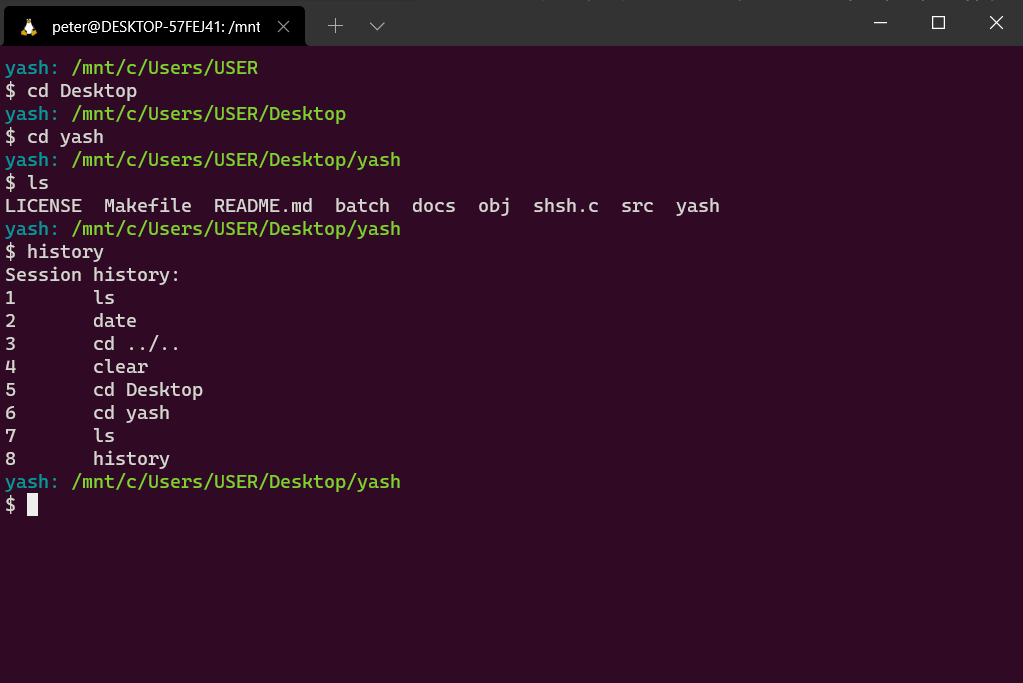Close the peter@DESKTOP-57FEJ41 terminal tab
Screen dimensions: 1023x683
click(284, 26)
